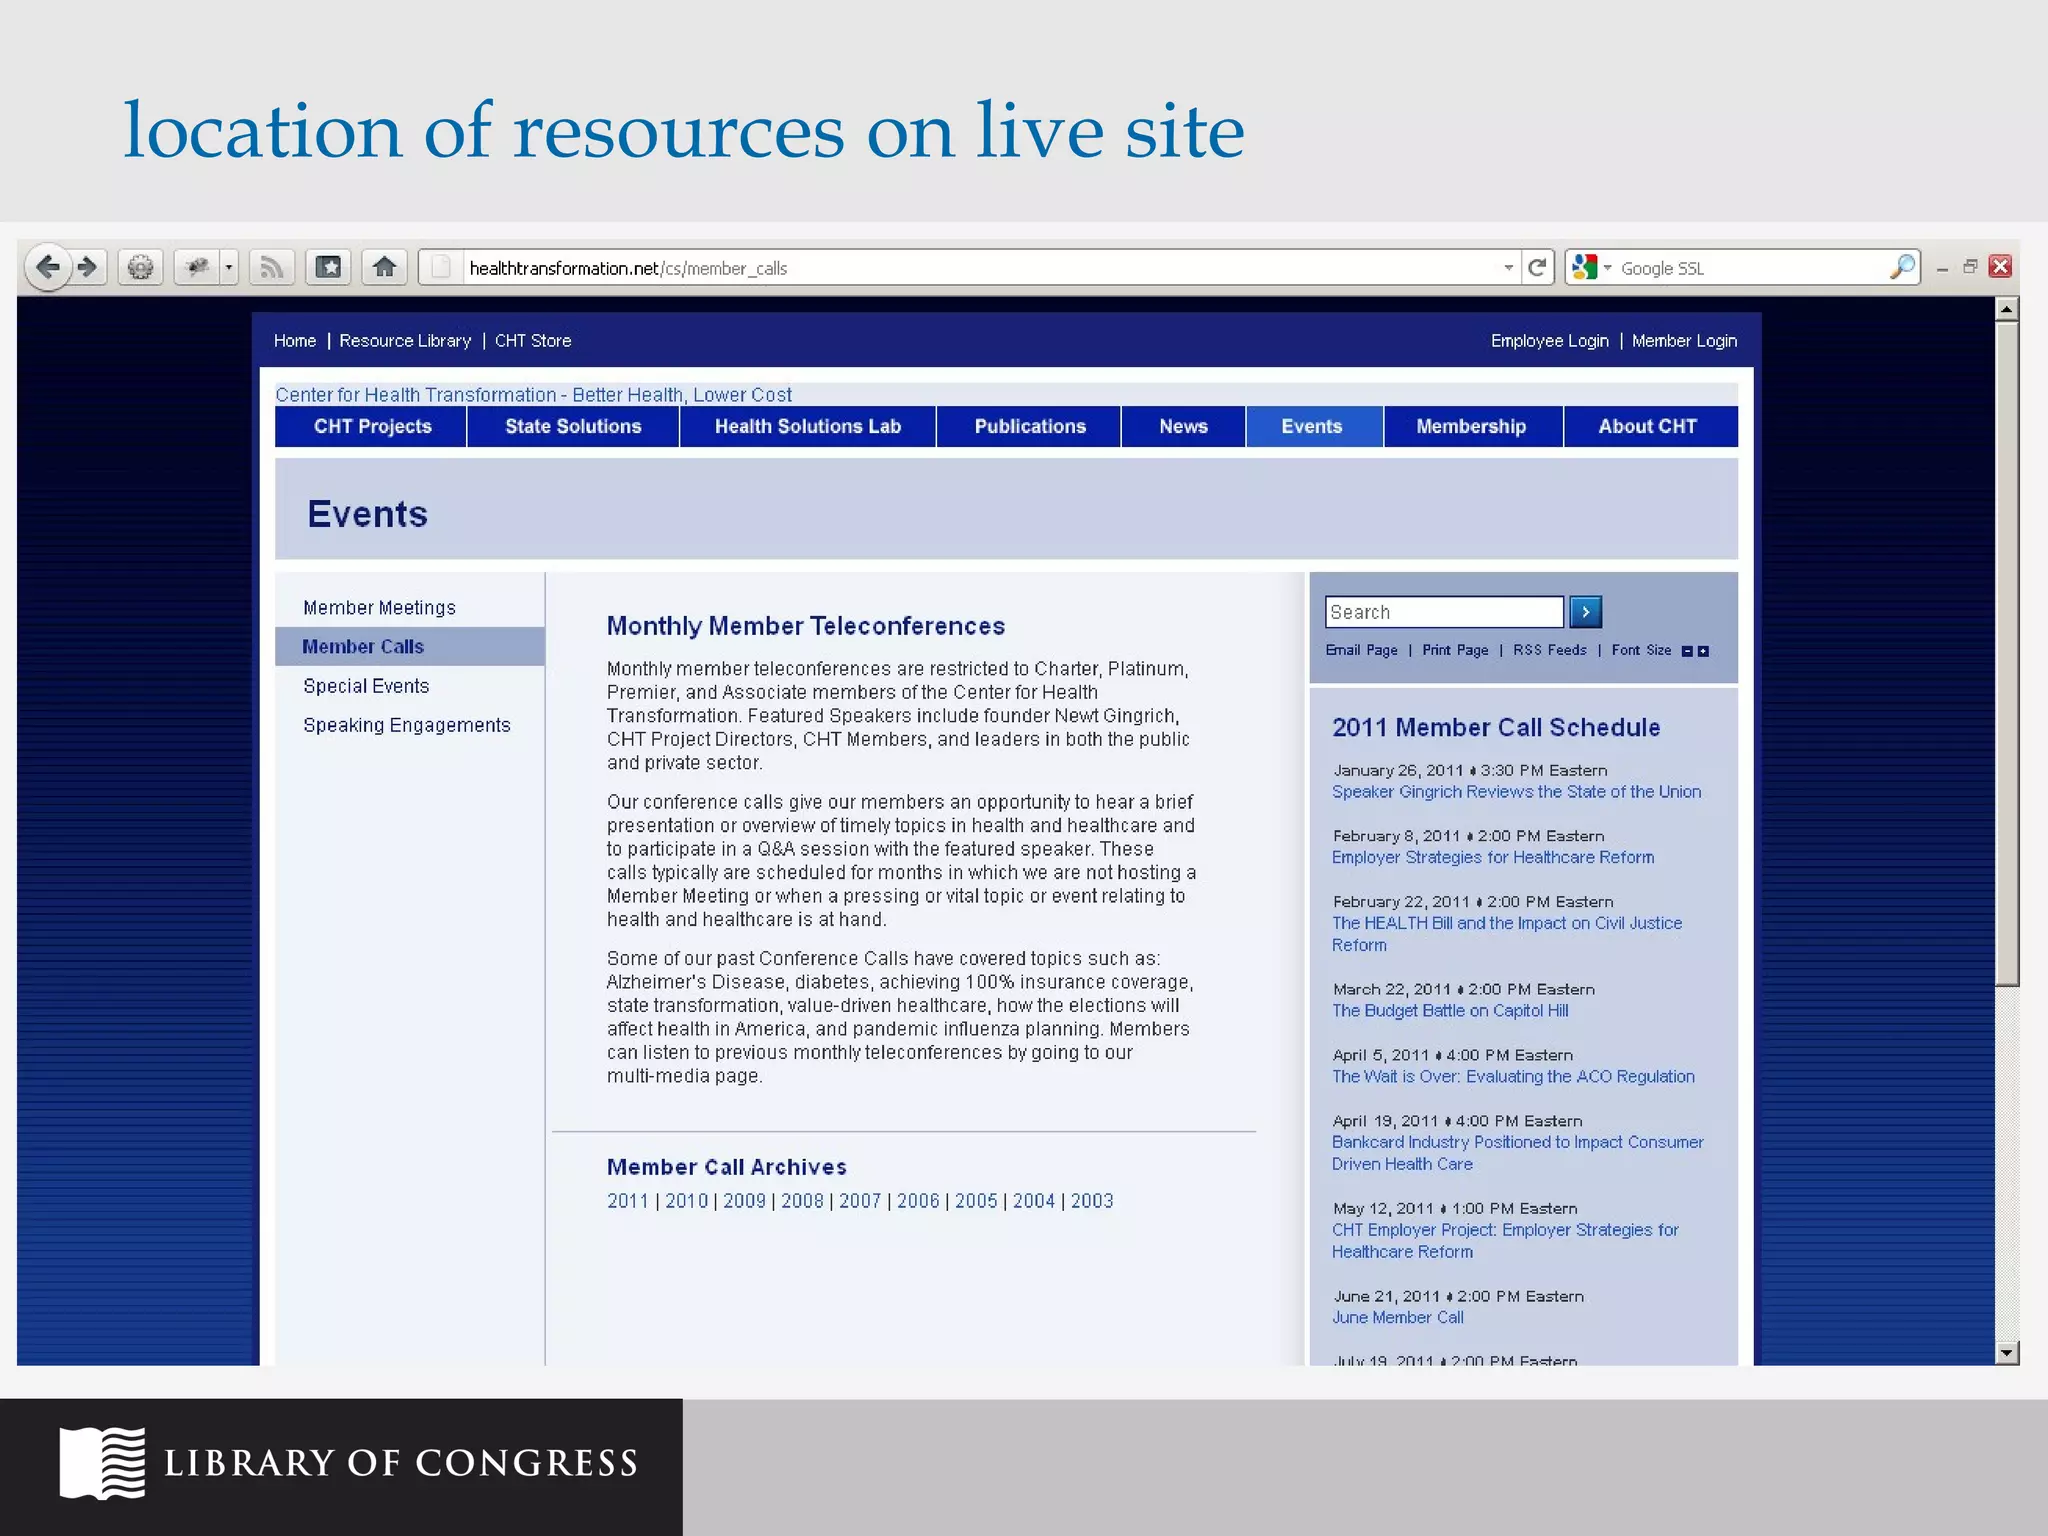The height and width of the screenshot is (1536, 2048).
Task: Open the RSS Feeds link
Action: coord(1549,650)
